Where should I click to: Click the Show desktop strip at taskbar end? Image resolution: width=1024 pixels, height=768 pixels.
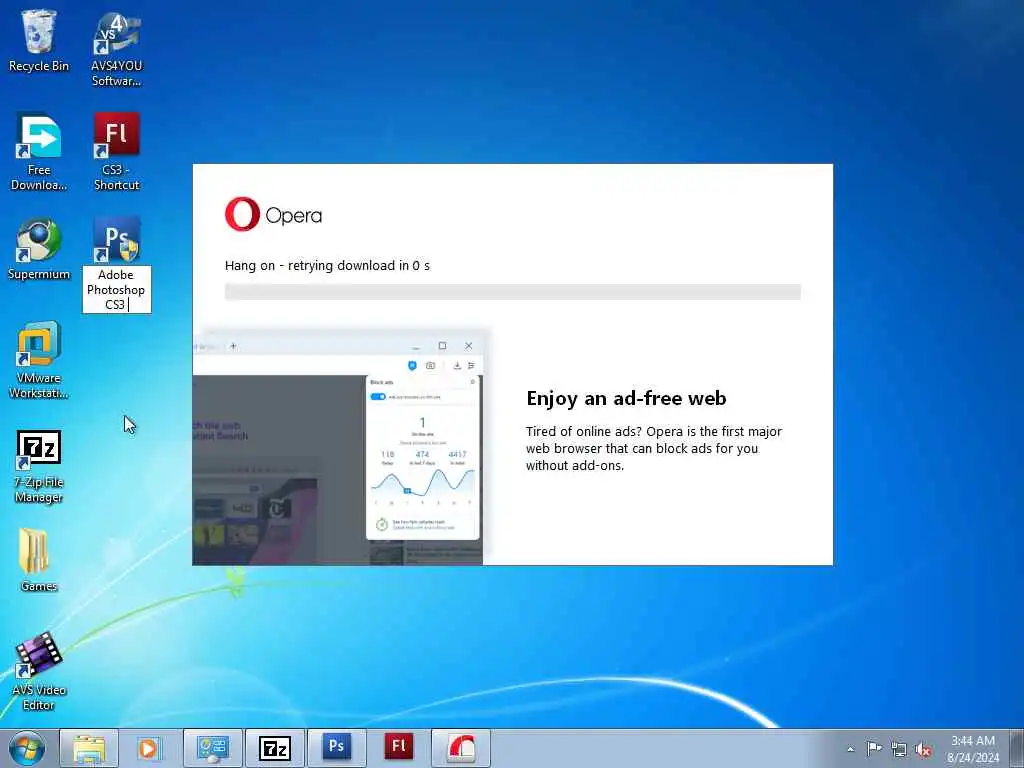1017,748
